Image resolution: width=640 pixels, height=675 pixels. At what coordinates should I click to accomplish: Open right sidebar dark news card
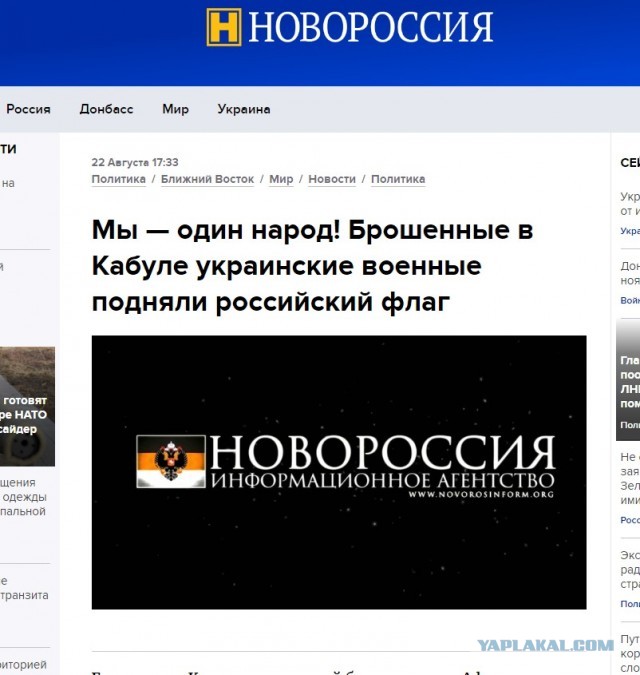click(x=628, y=380)
